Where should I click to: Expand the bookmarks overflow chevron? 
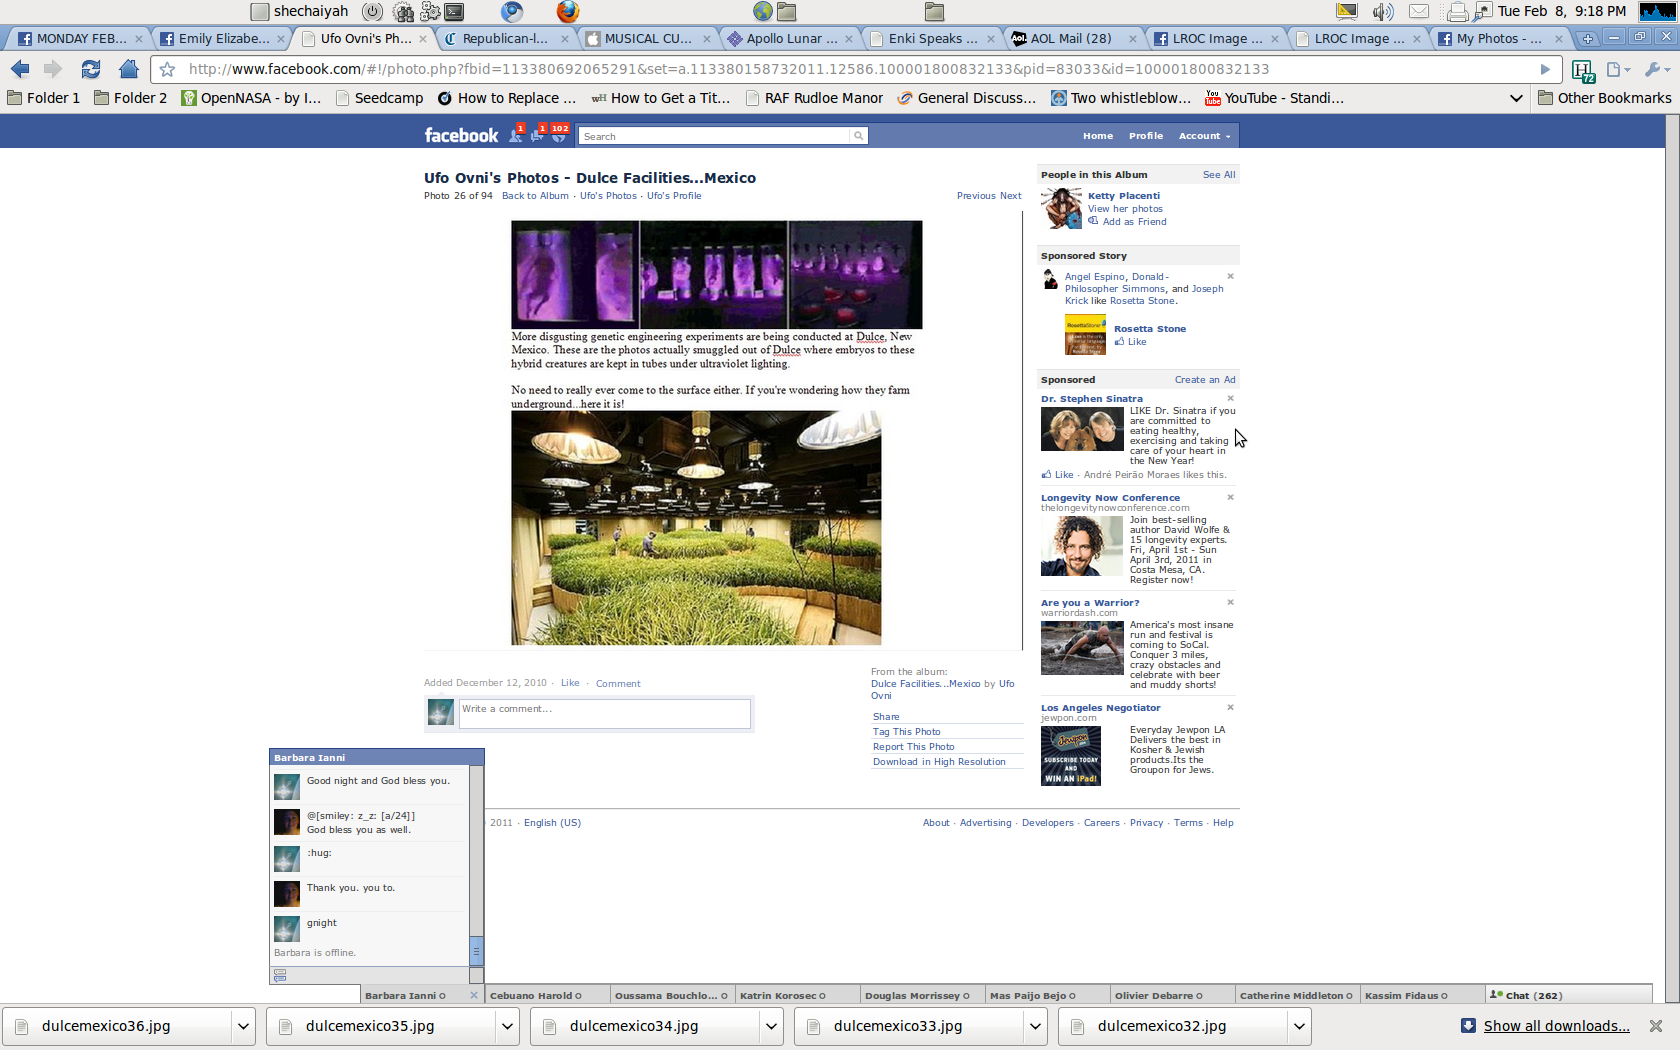click(1515, 98)
